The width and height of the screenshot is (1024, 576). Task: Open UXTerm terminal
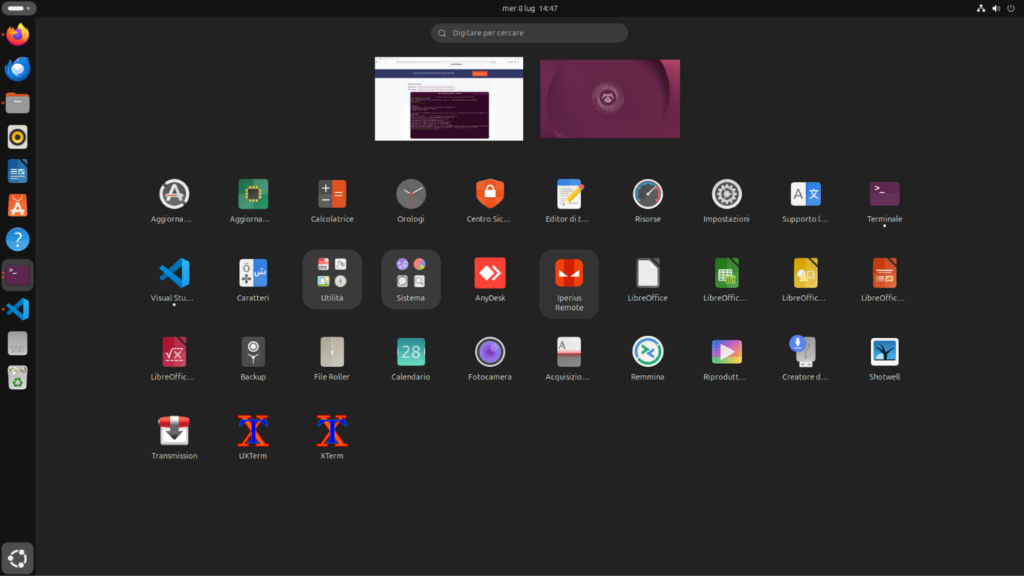point(253,431)
